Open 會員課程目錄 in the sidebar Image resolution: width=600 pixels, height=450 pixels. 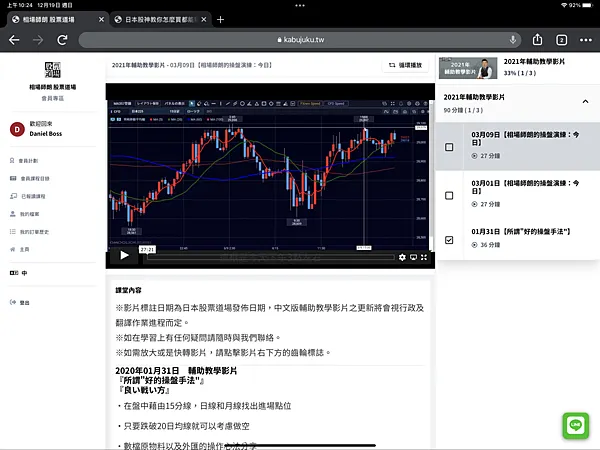pos(29,178)
